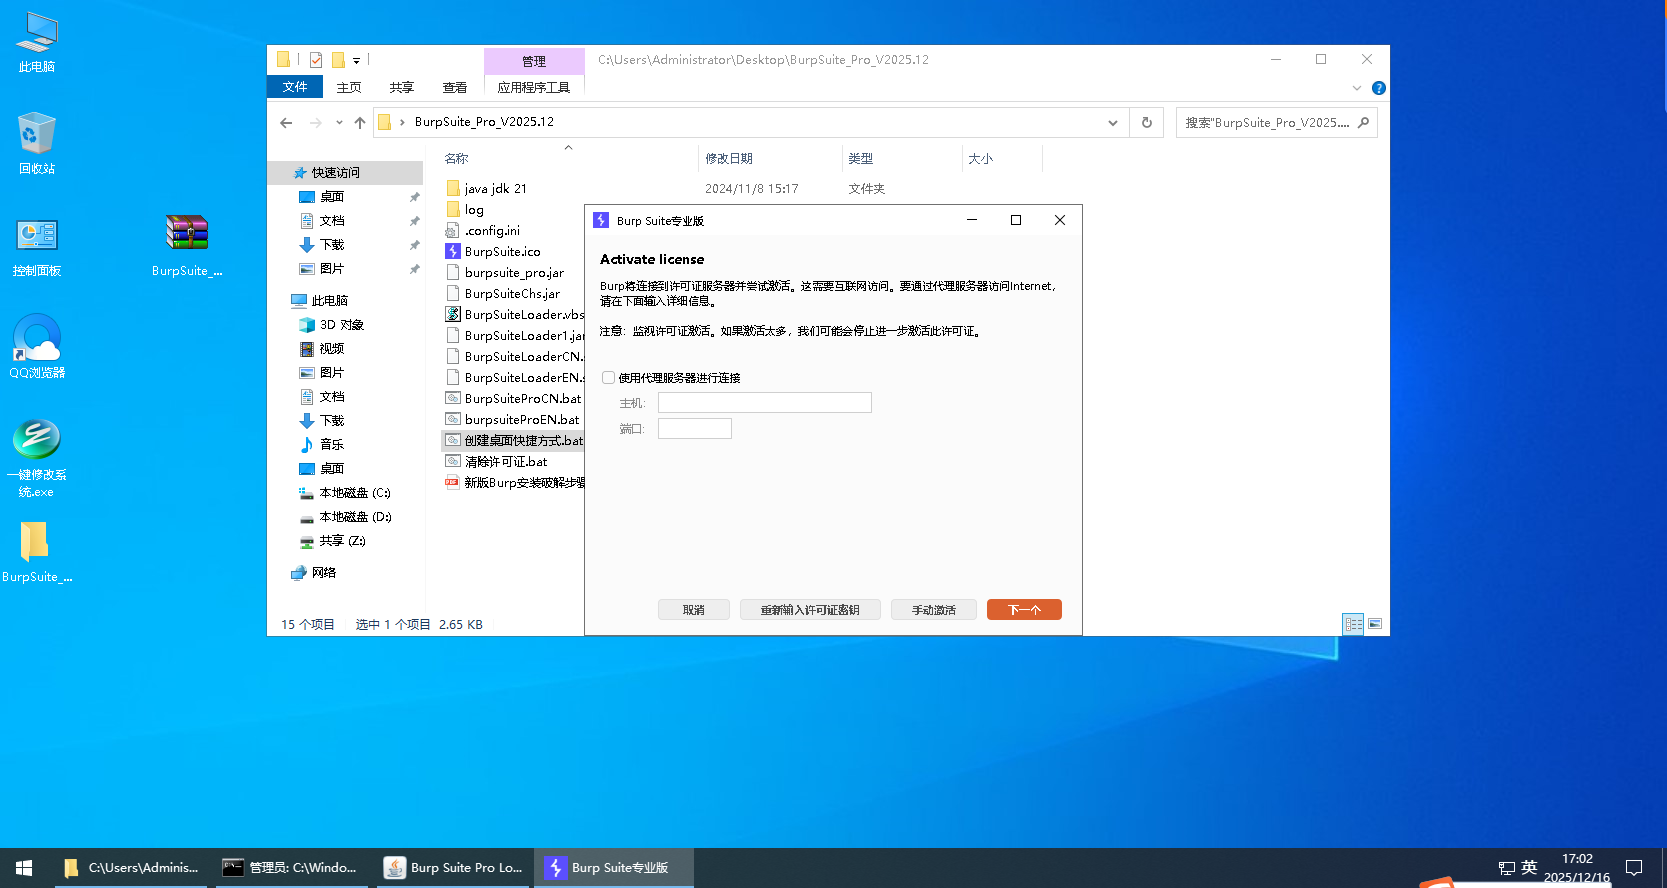Open recent locations dropdown arrow
Viewport: 1667px width, 888px height.
(x=339, y=123)
